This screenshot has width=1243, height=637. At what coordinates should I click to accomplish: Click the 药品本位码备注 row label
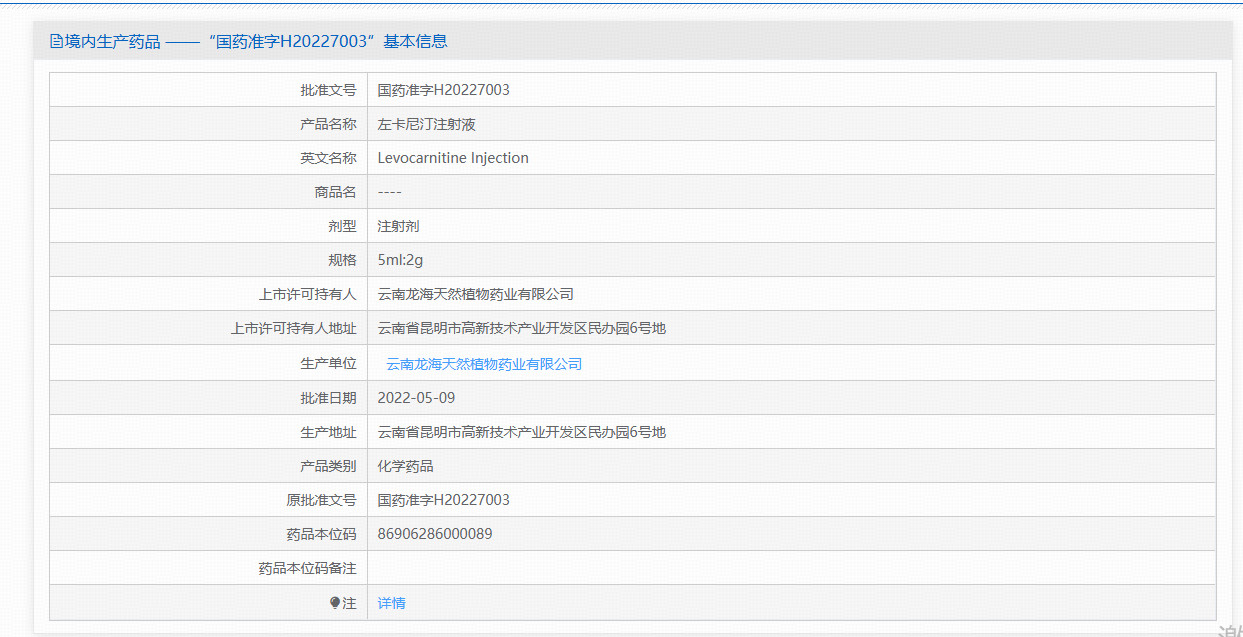[307, 568]
